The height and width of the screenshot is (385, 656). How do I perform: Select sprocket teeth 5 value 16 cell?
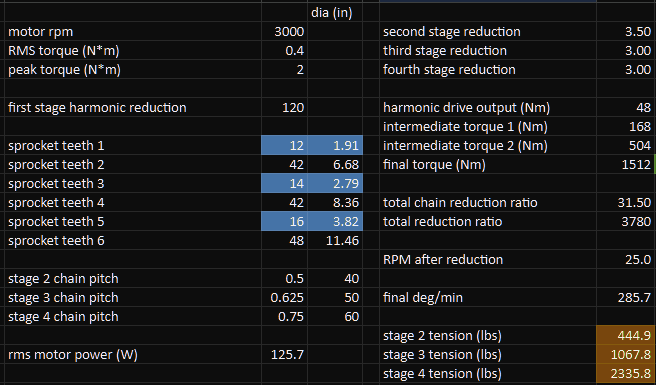click(284, 221)
